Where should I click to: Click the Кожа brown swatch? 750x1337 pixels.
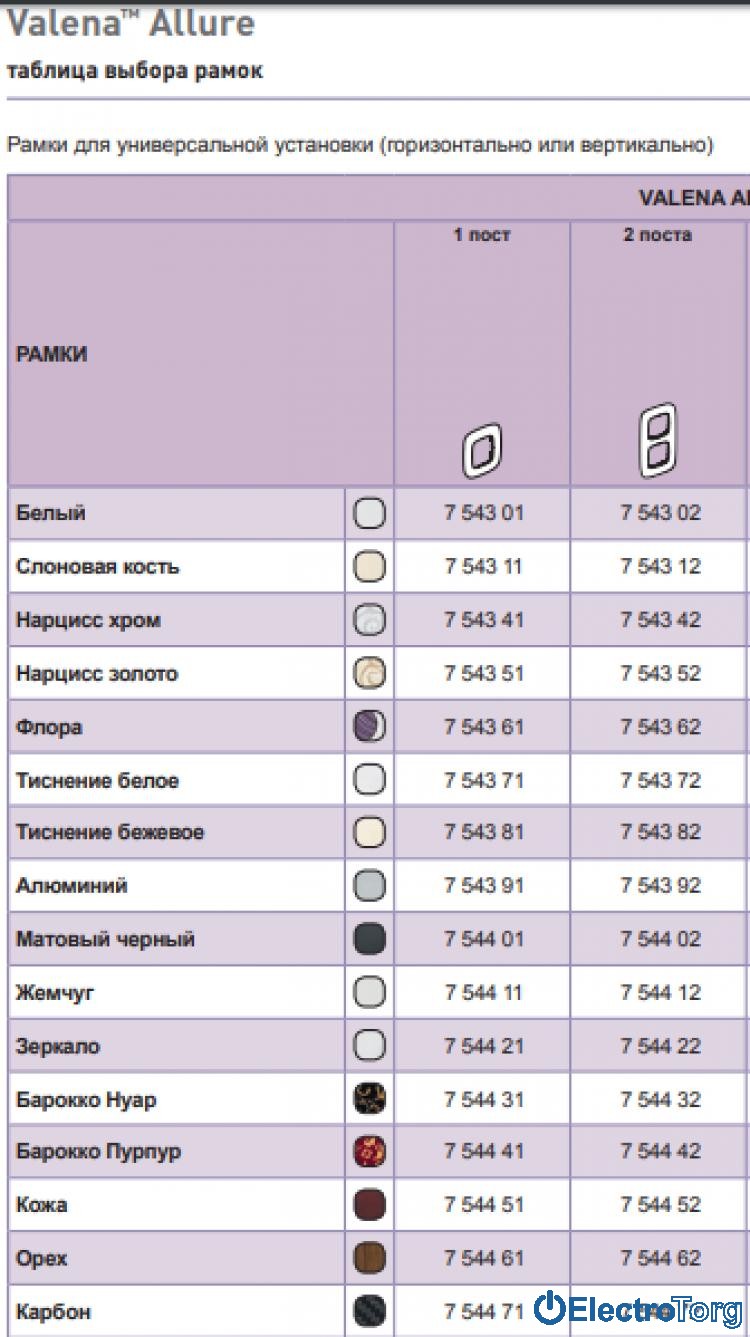pos(370,1205)
